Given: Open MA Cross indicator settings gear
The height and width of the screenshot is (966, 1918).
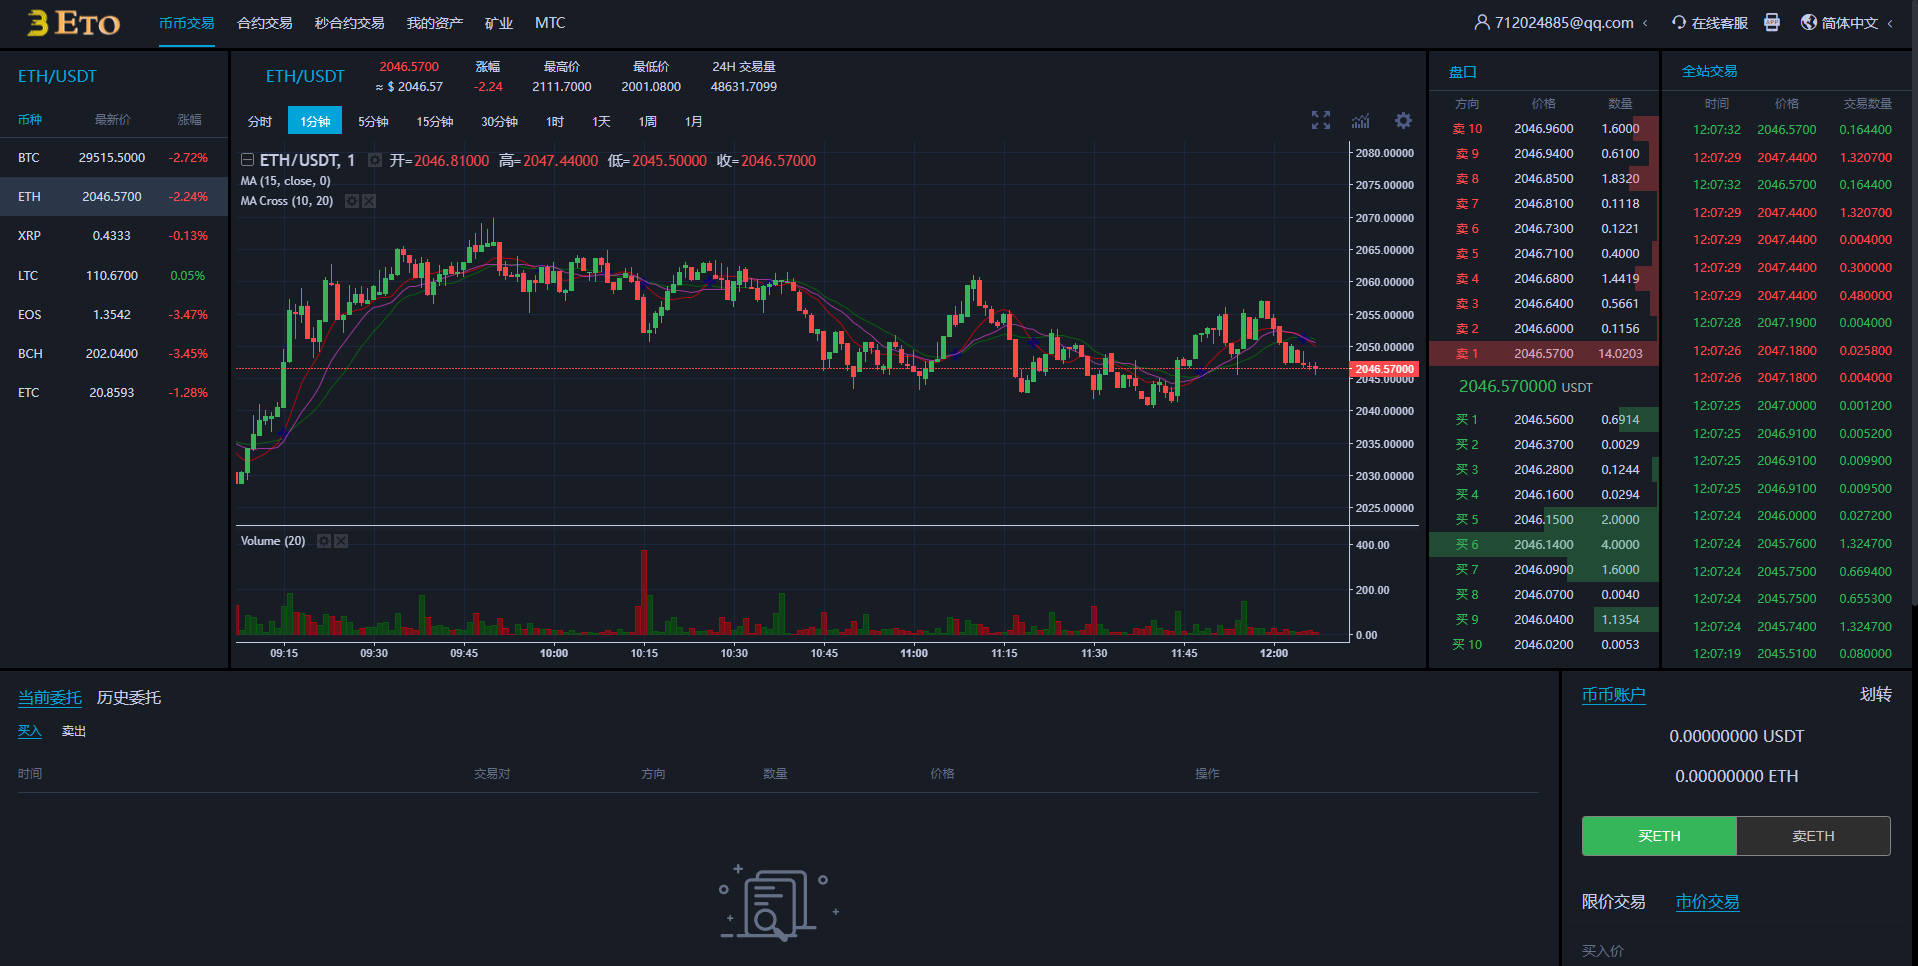Looking at the screenshot, I should tap(352, 201).
